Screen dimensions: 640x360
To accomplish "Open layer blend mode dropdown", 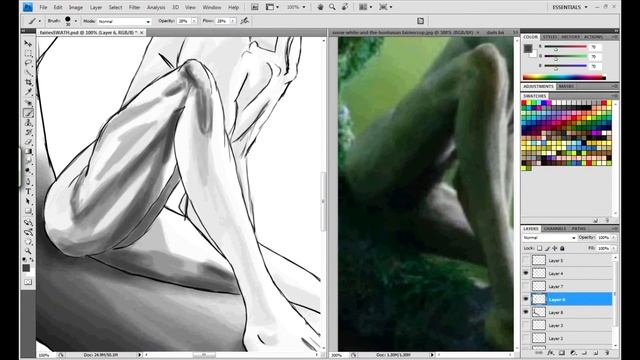I will pos(549,238).
